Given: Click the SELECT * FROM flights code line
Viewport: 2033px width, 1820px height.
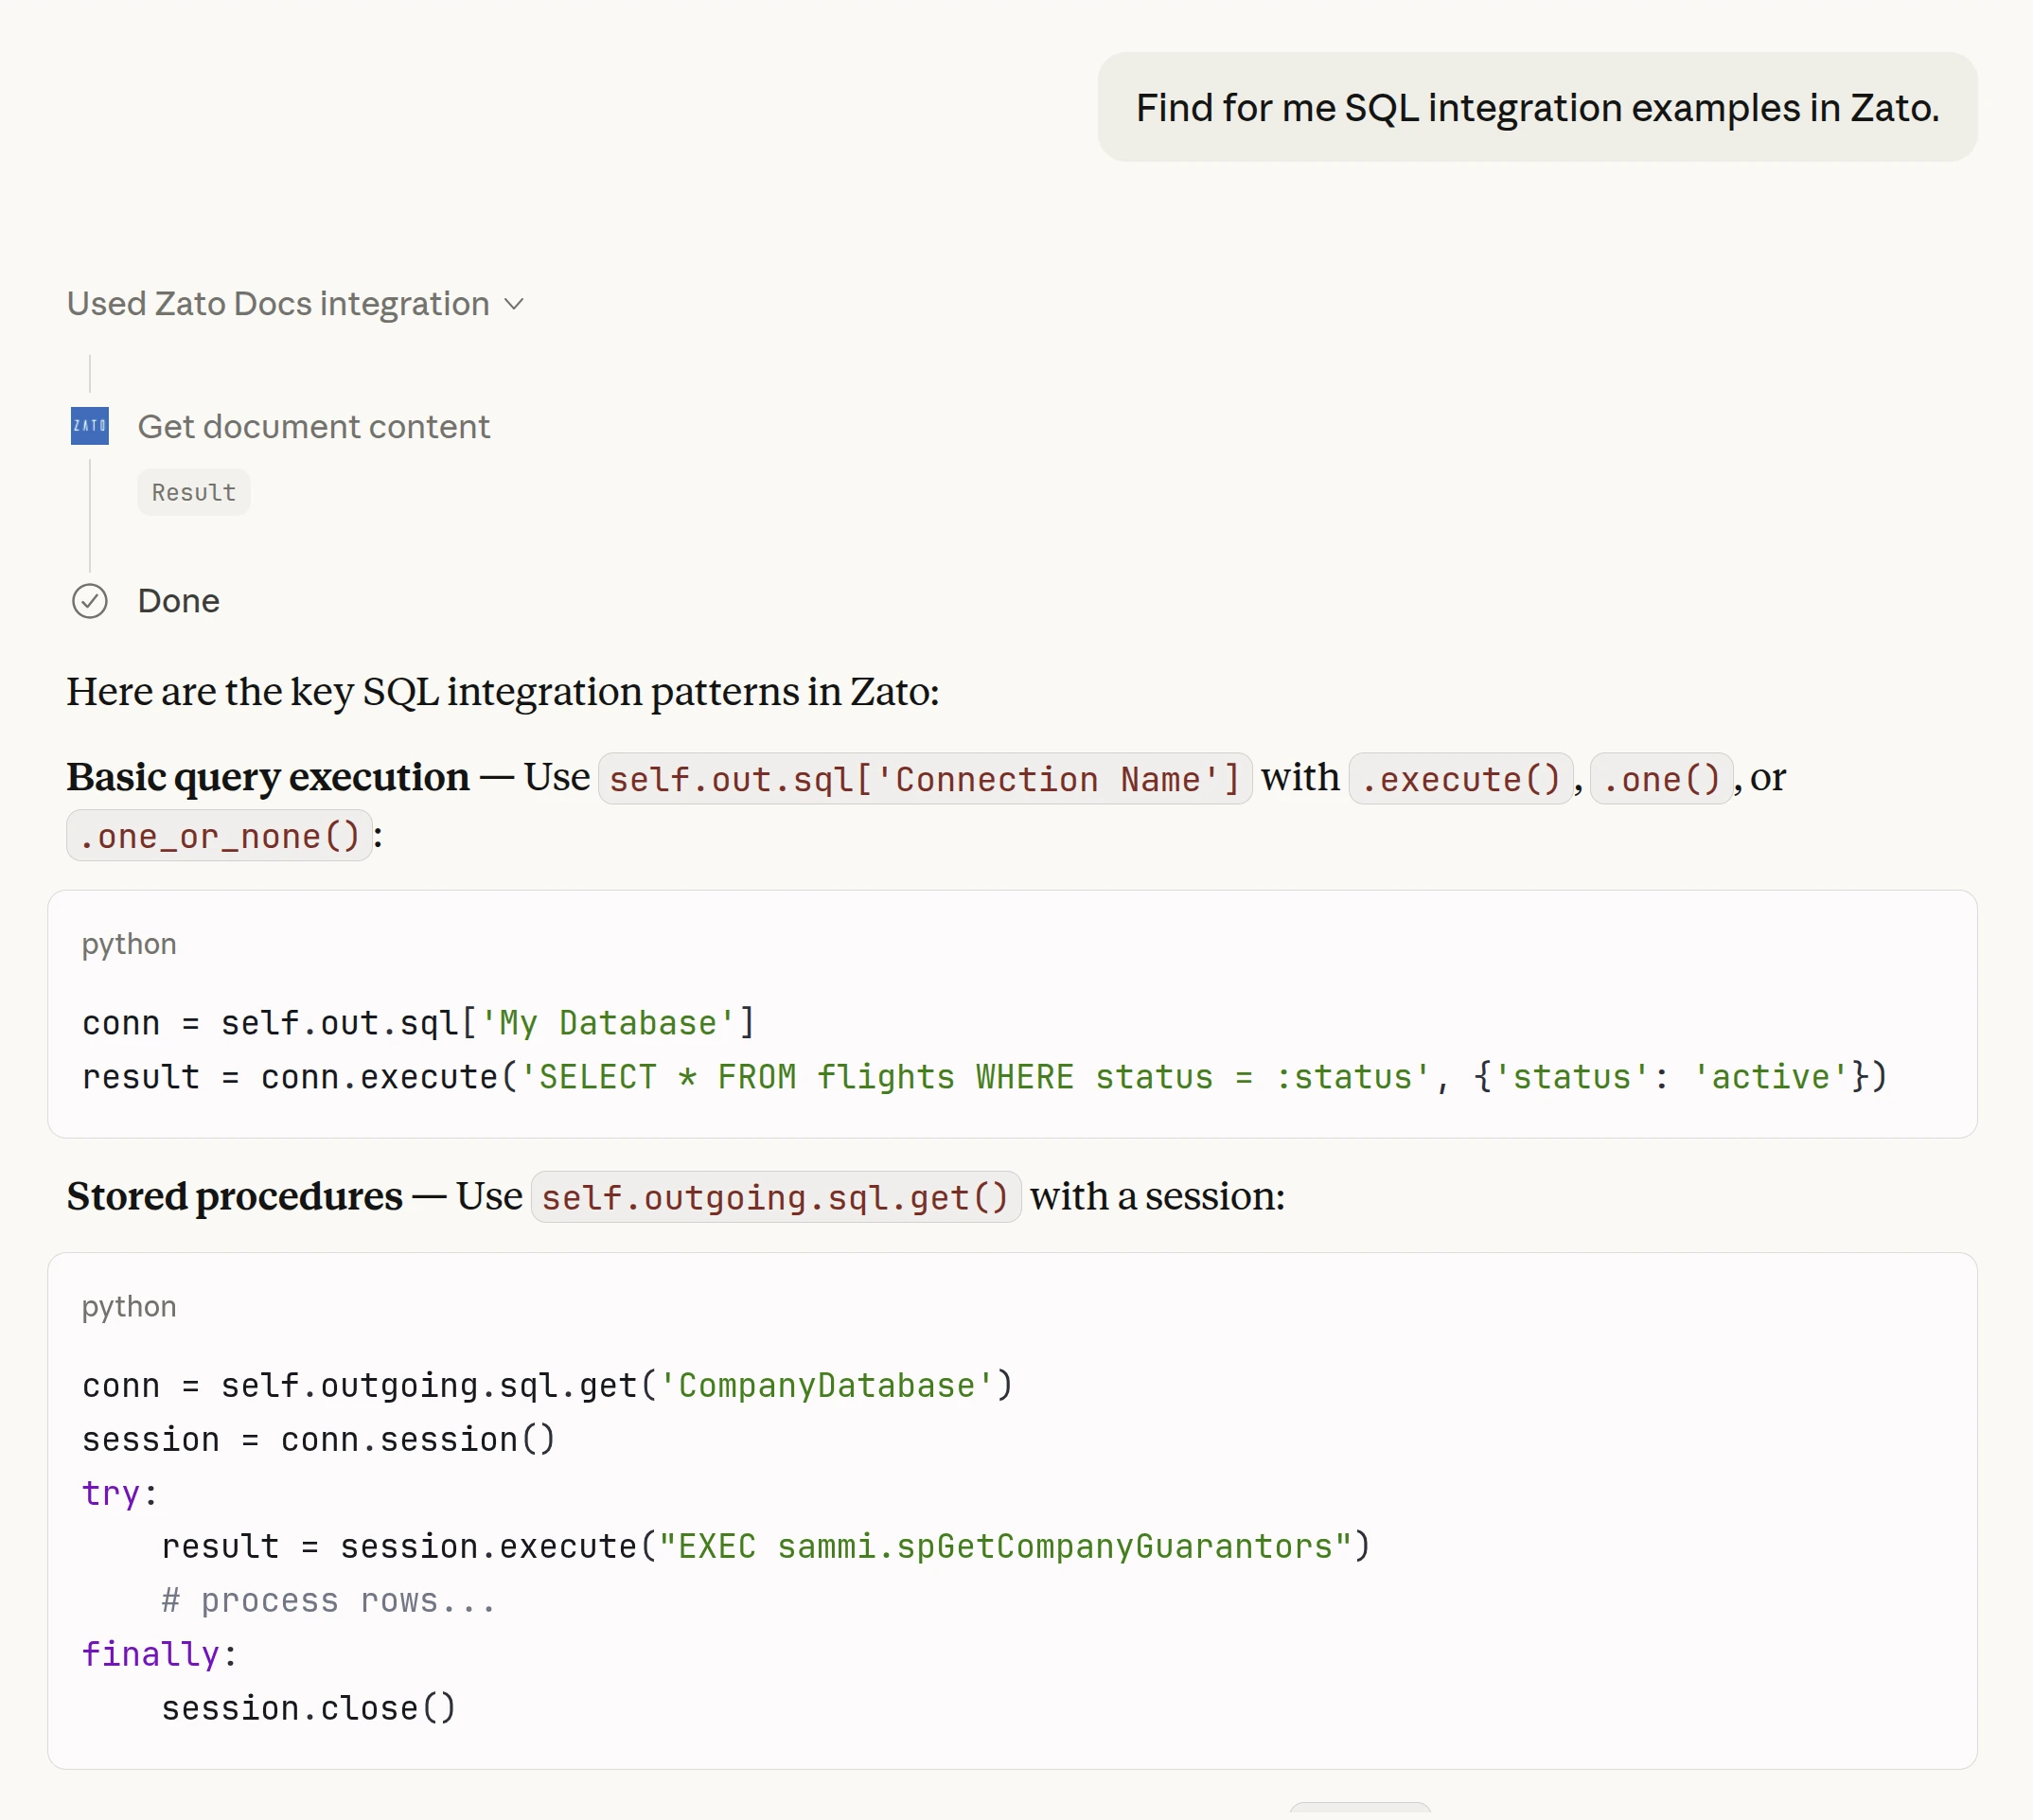Looking at the screenshot, I should point(983,1077).
